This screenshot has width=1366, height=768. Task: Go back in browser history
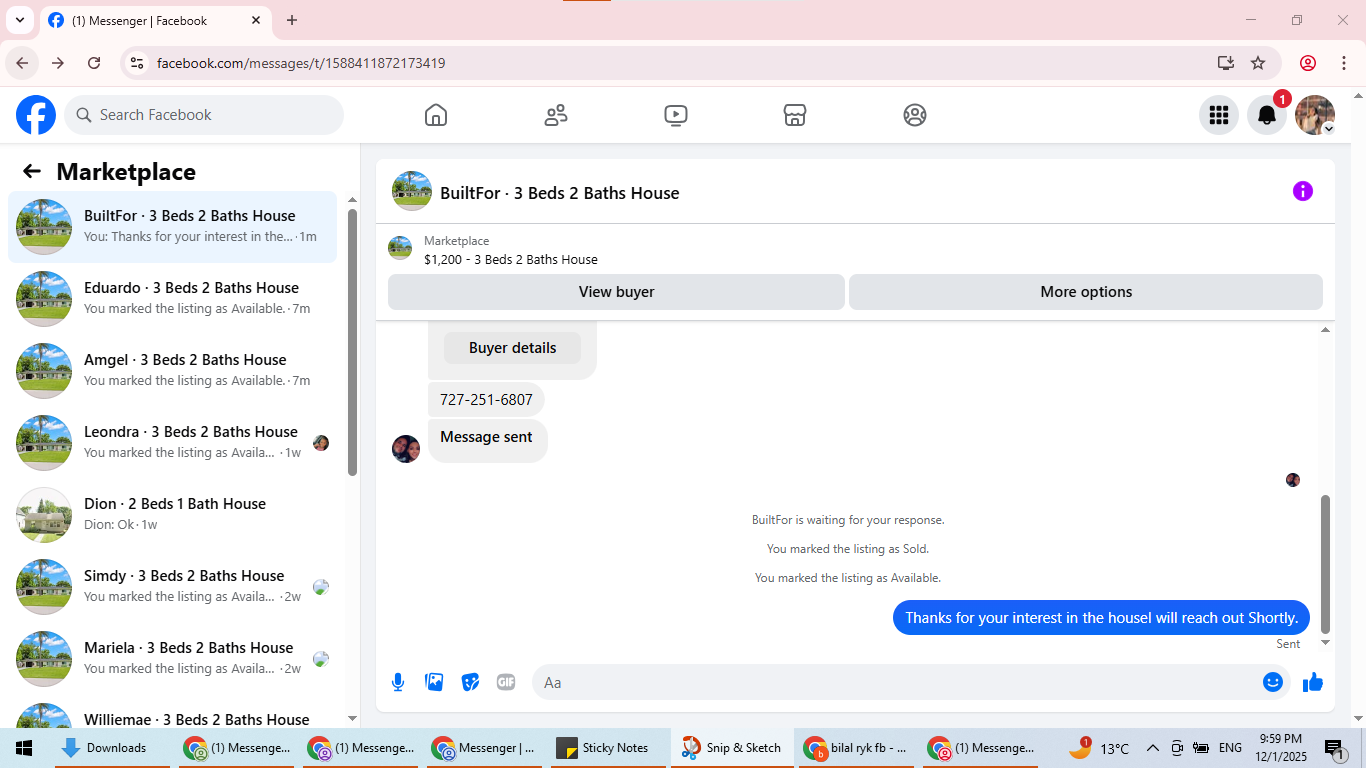pos(22,63)
